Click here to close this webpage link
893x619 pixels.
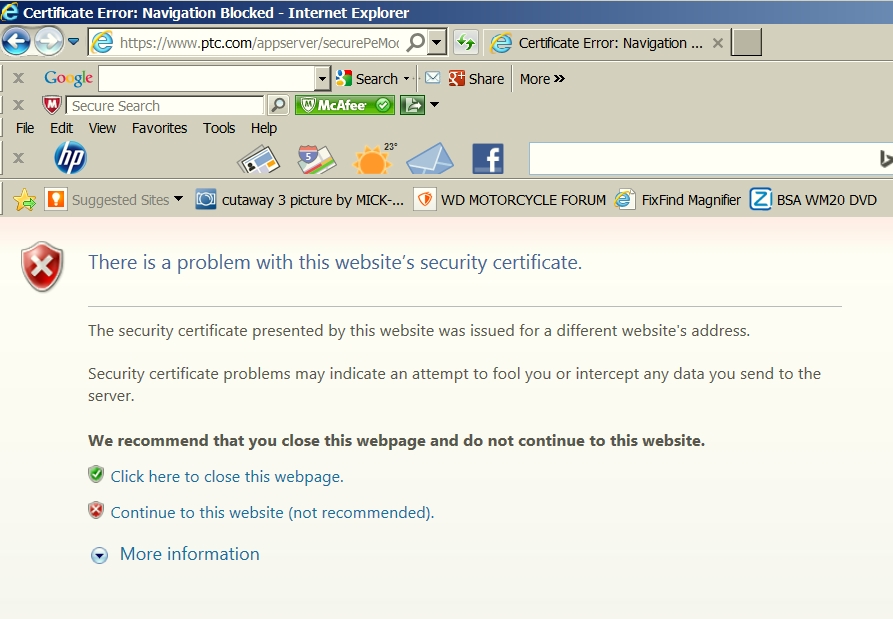[x=227, y=477]
